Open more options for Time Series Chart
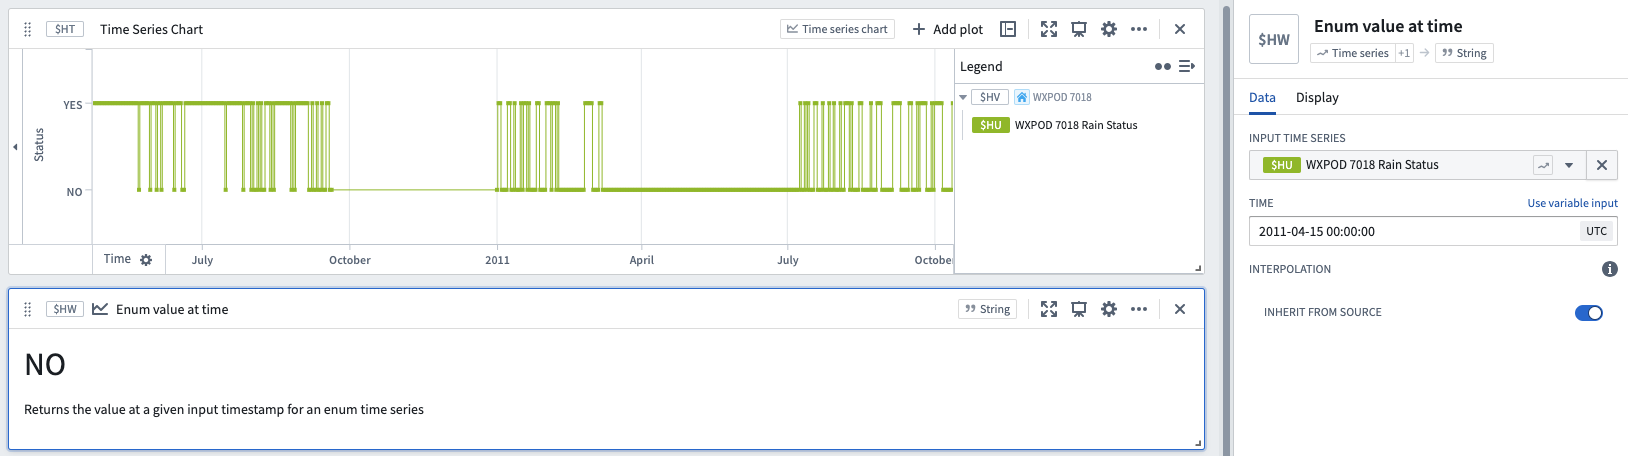 pos(1139,29)
